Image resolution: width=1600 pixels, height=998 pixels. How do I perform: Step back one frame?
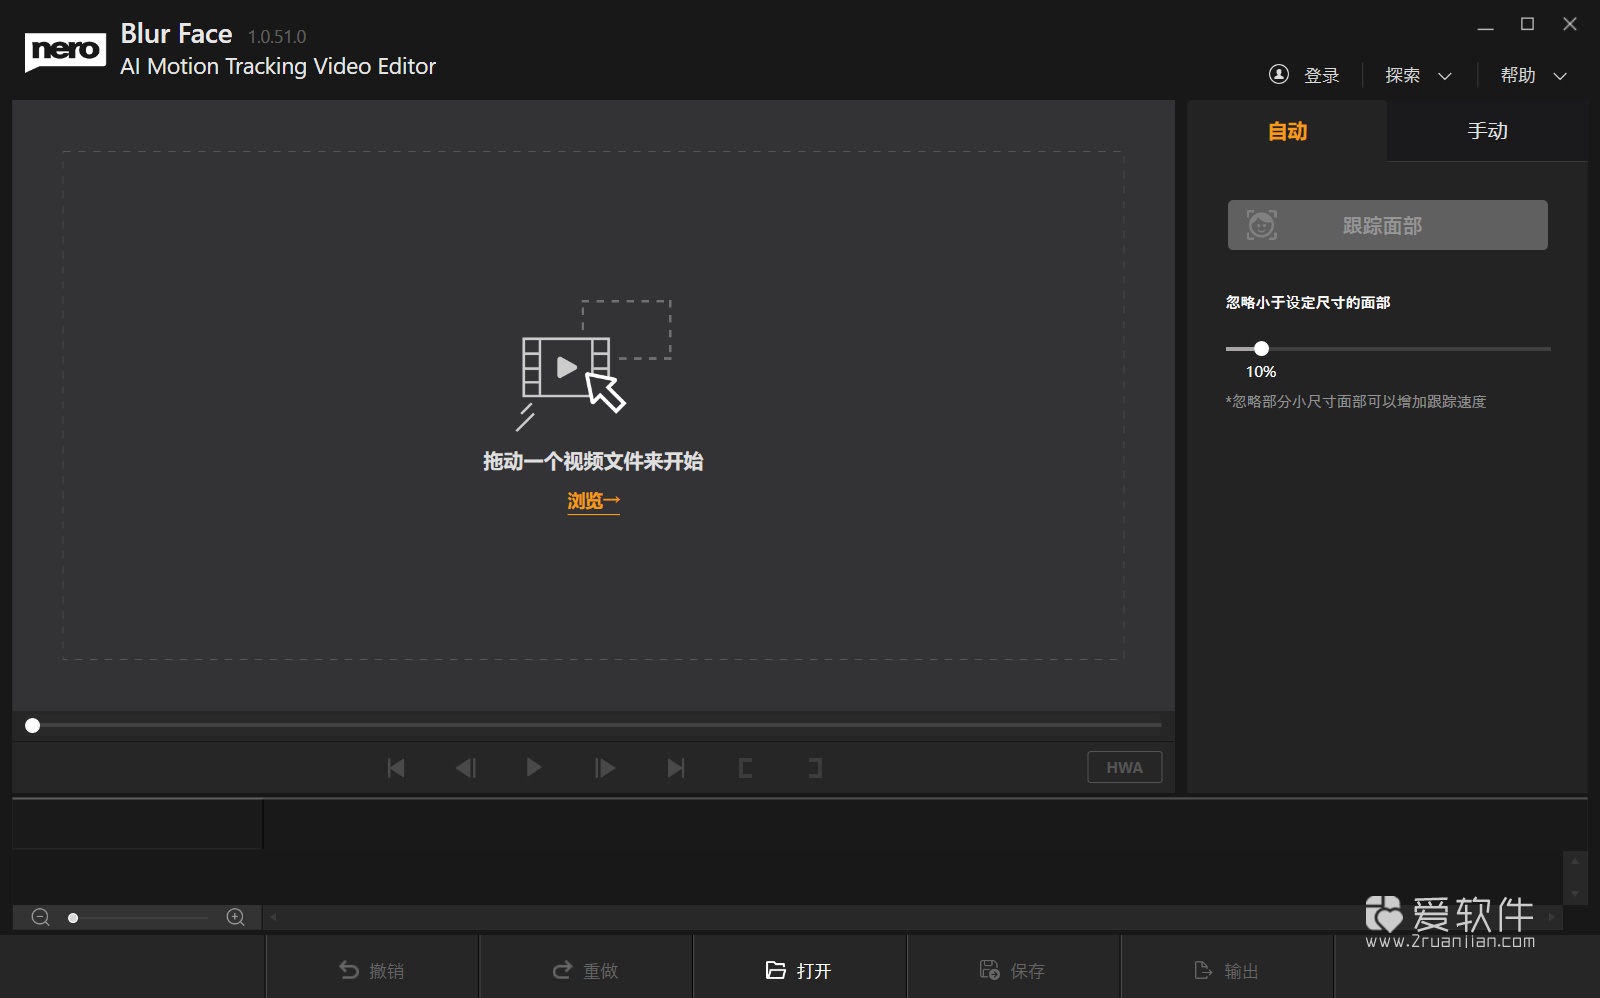(466, 767)
